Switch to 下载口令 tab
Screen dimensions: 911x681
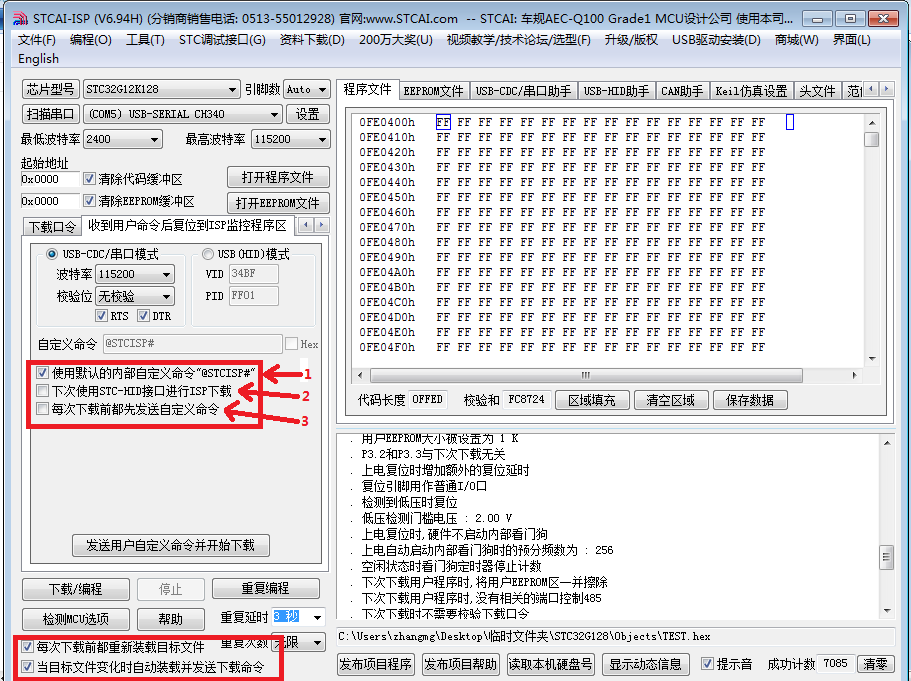(x=52, y=227)
